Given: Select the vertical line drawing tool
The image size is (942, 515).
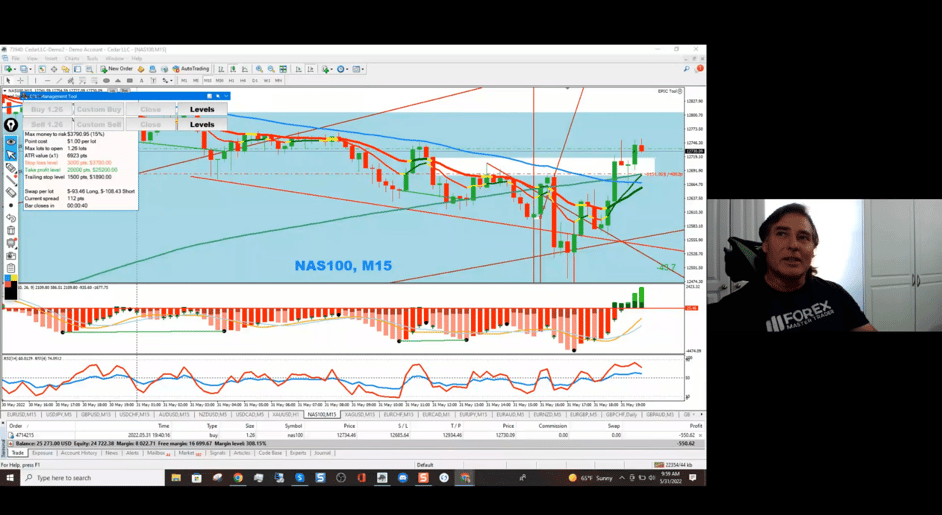Looking at the screenshot, I should (35, 81).
